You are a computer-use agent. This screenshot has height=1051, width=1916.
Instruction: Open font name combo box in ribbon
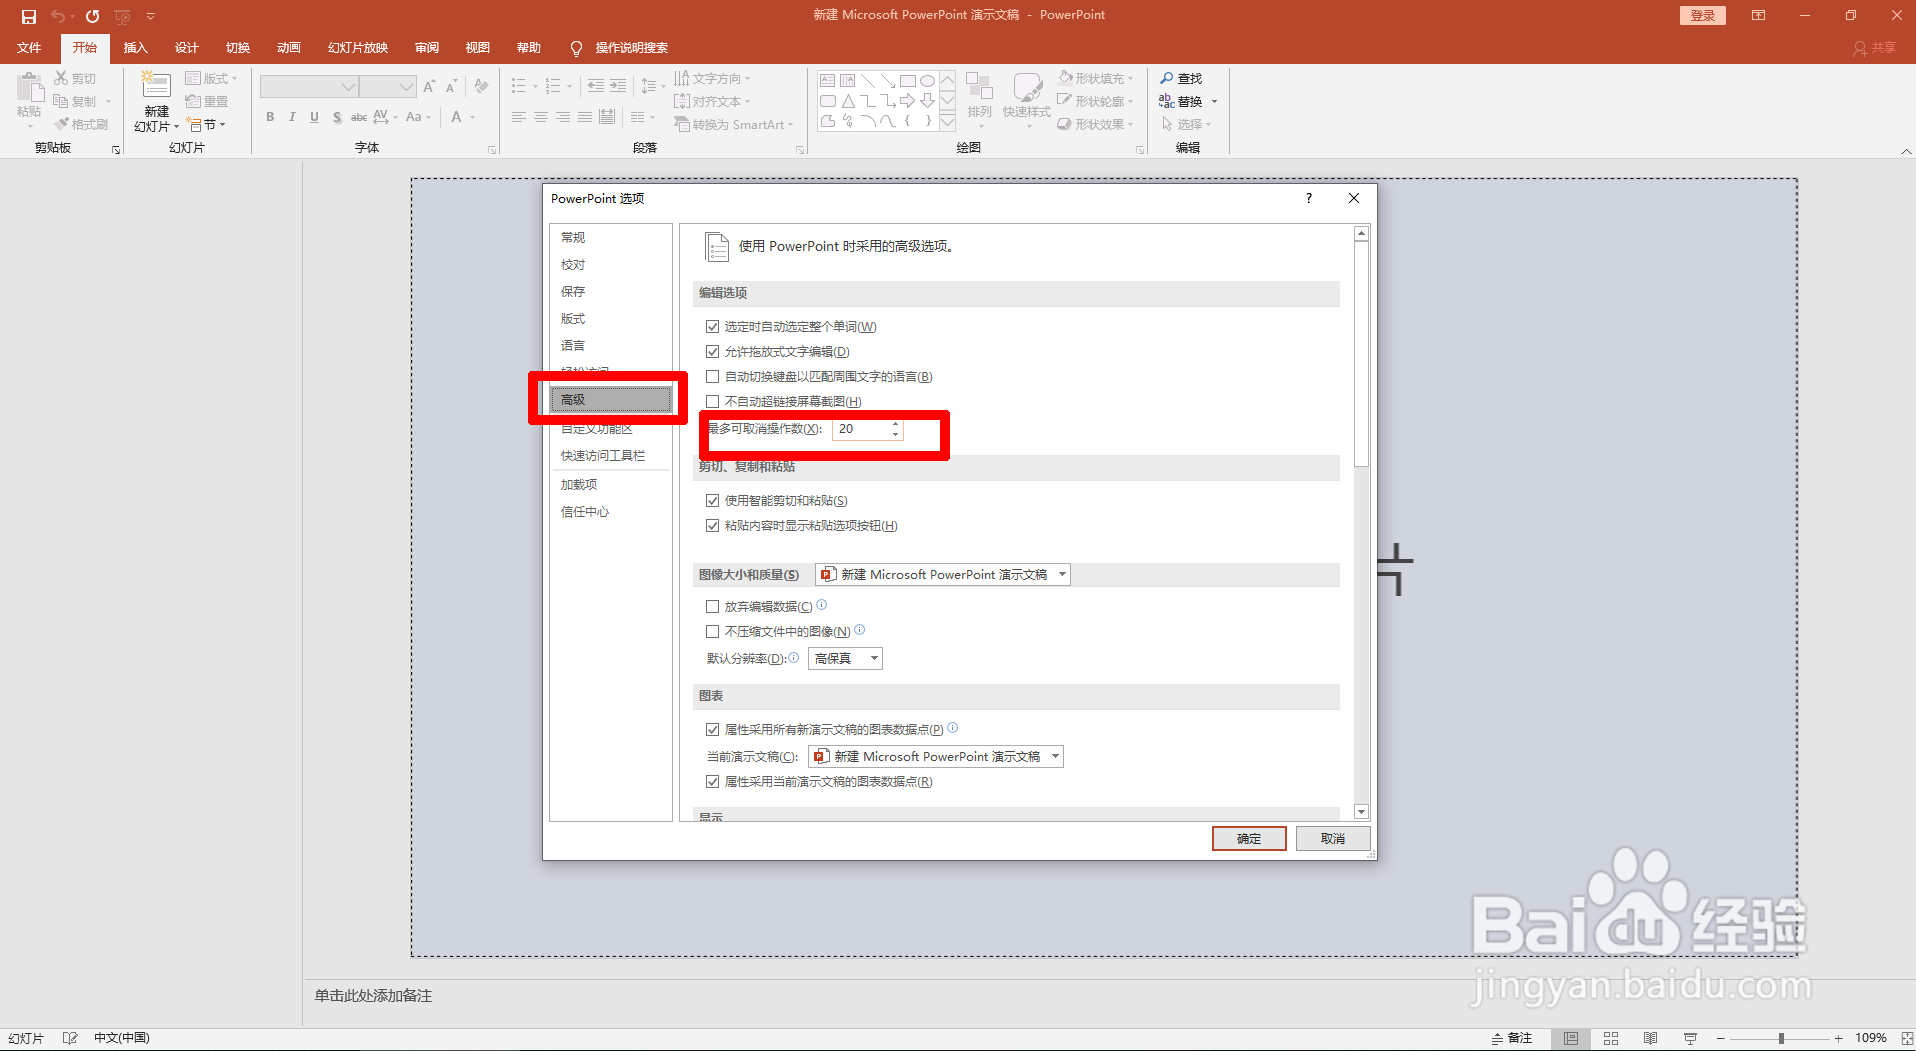(x=309, y=87)
